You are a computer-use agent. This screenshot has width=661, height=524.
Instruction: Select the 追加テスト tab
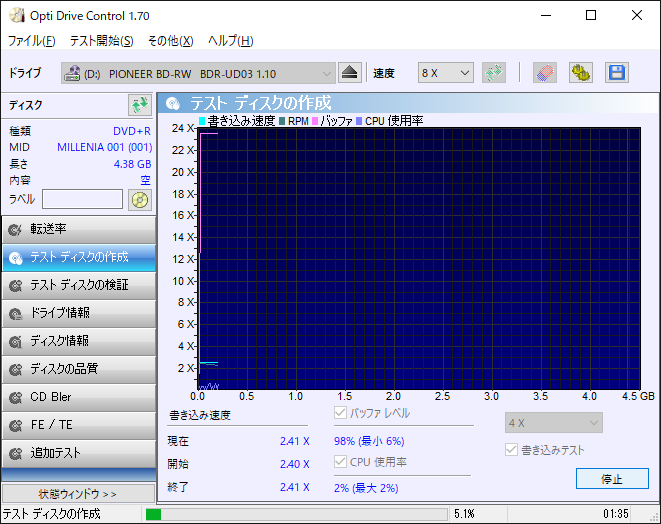79,454
